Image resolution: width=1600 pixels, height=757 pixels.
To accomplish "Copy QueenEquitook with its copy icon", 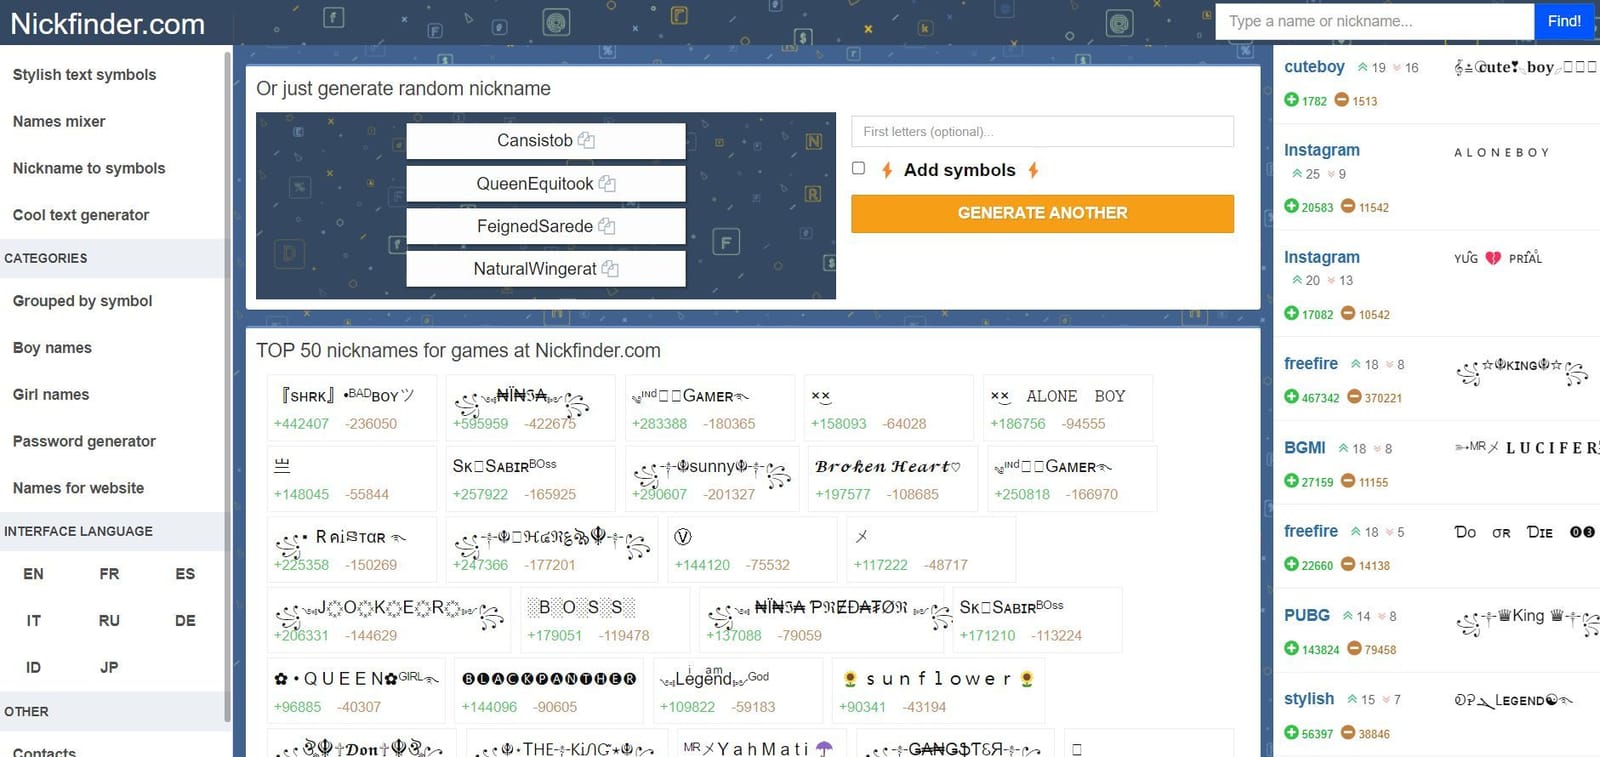I will (607, 184).
